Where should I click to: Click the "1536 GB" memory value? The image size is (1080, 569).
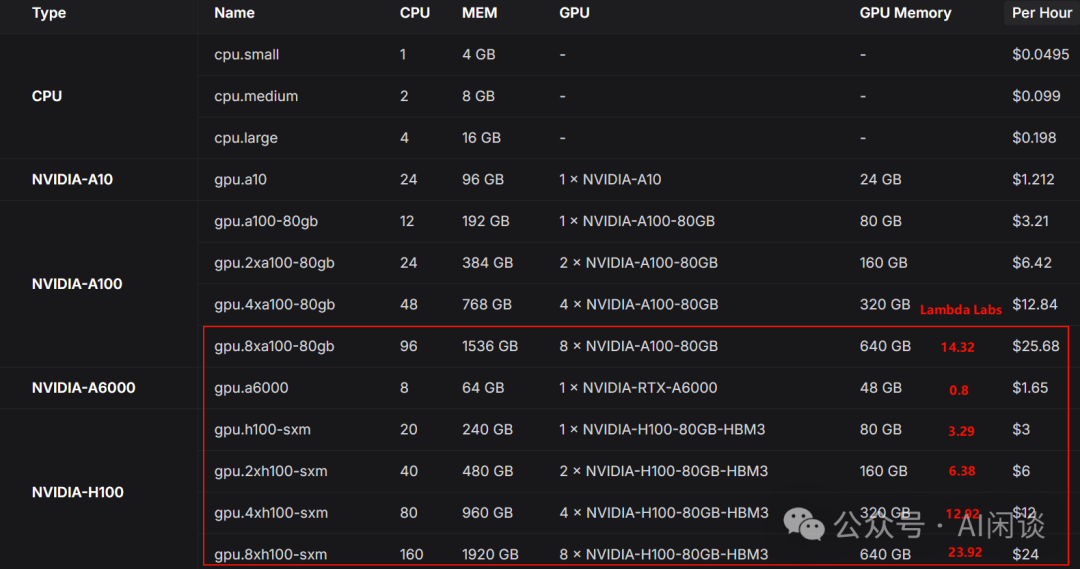490,346
